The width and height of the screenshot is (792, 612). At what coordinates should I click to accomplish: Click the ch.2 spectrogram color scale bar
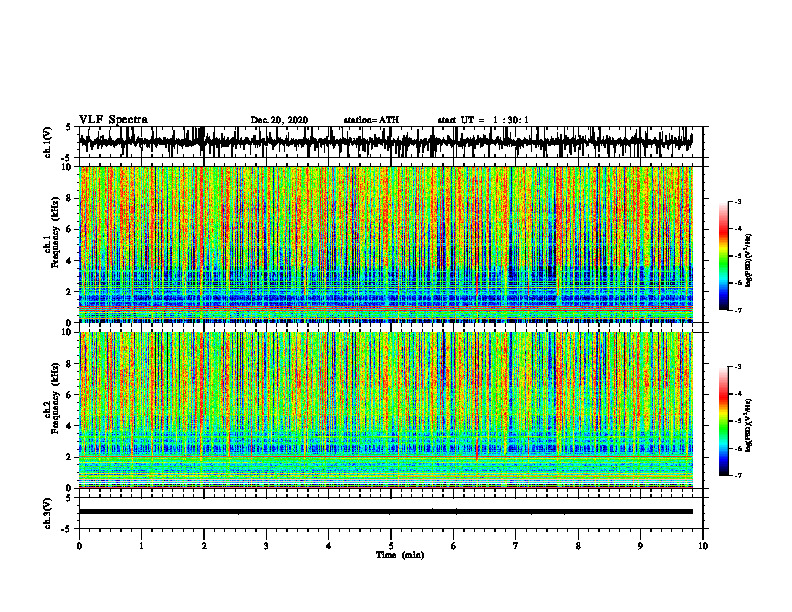coord(723,421)
